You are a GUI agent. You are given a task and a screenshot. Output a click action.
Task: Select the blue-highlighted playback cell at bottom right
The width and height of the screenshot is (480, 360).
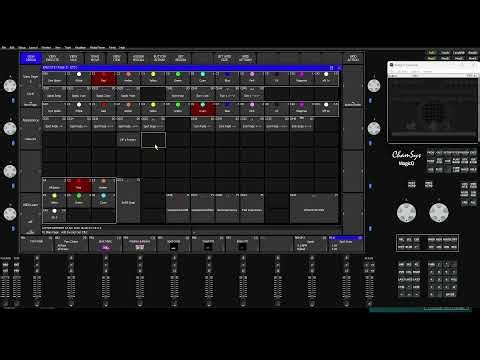pos(346,245)
